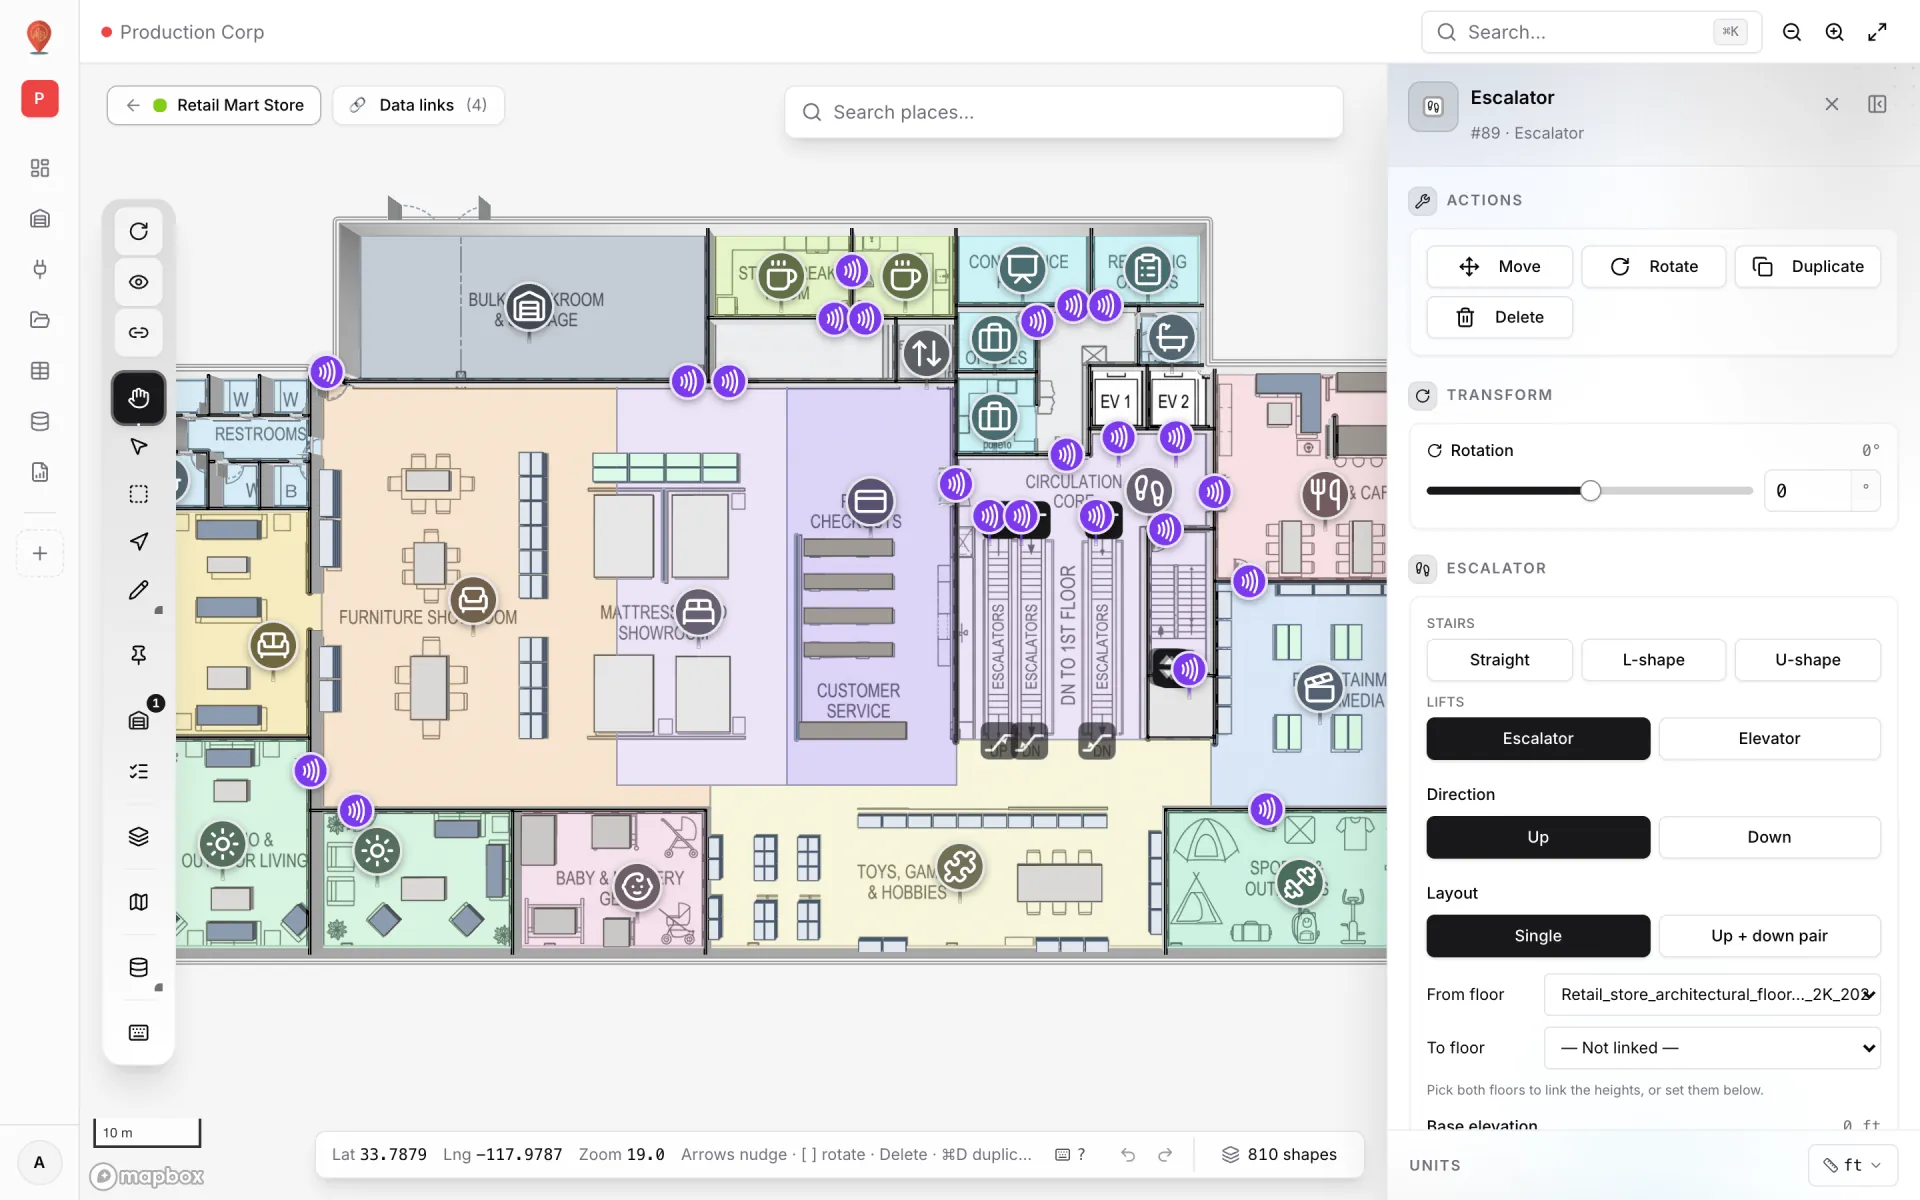Select the pencil draw tool
Screen dimensions: 1920x1200
click(139, 590)
